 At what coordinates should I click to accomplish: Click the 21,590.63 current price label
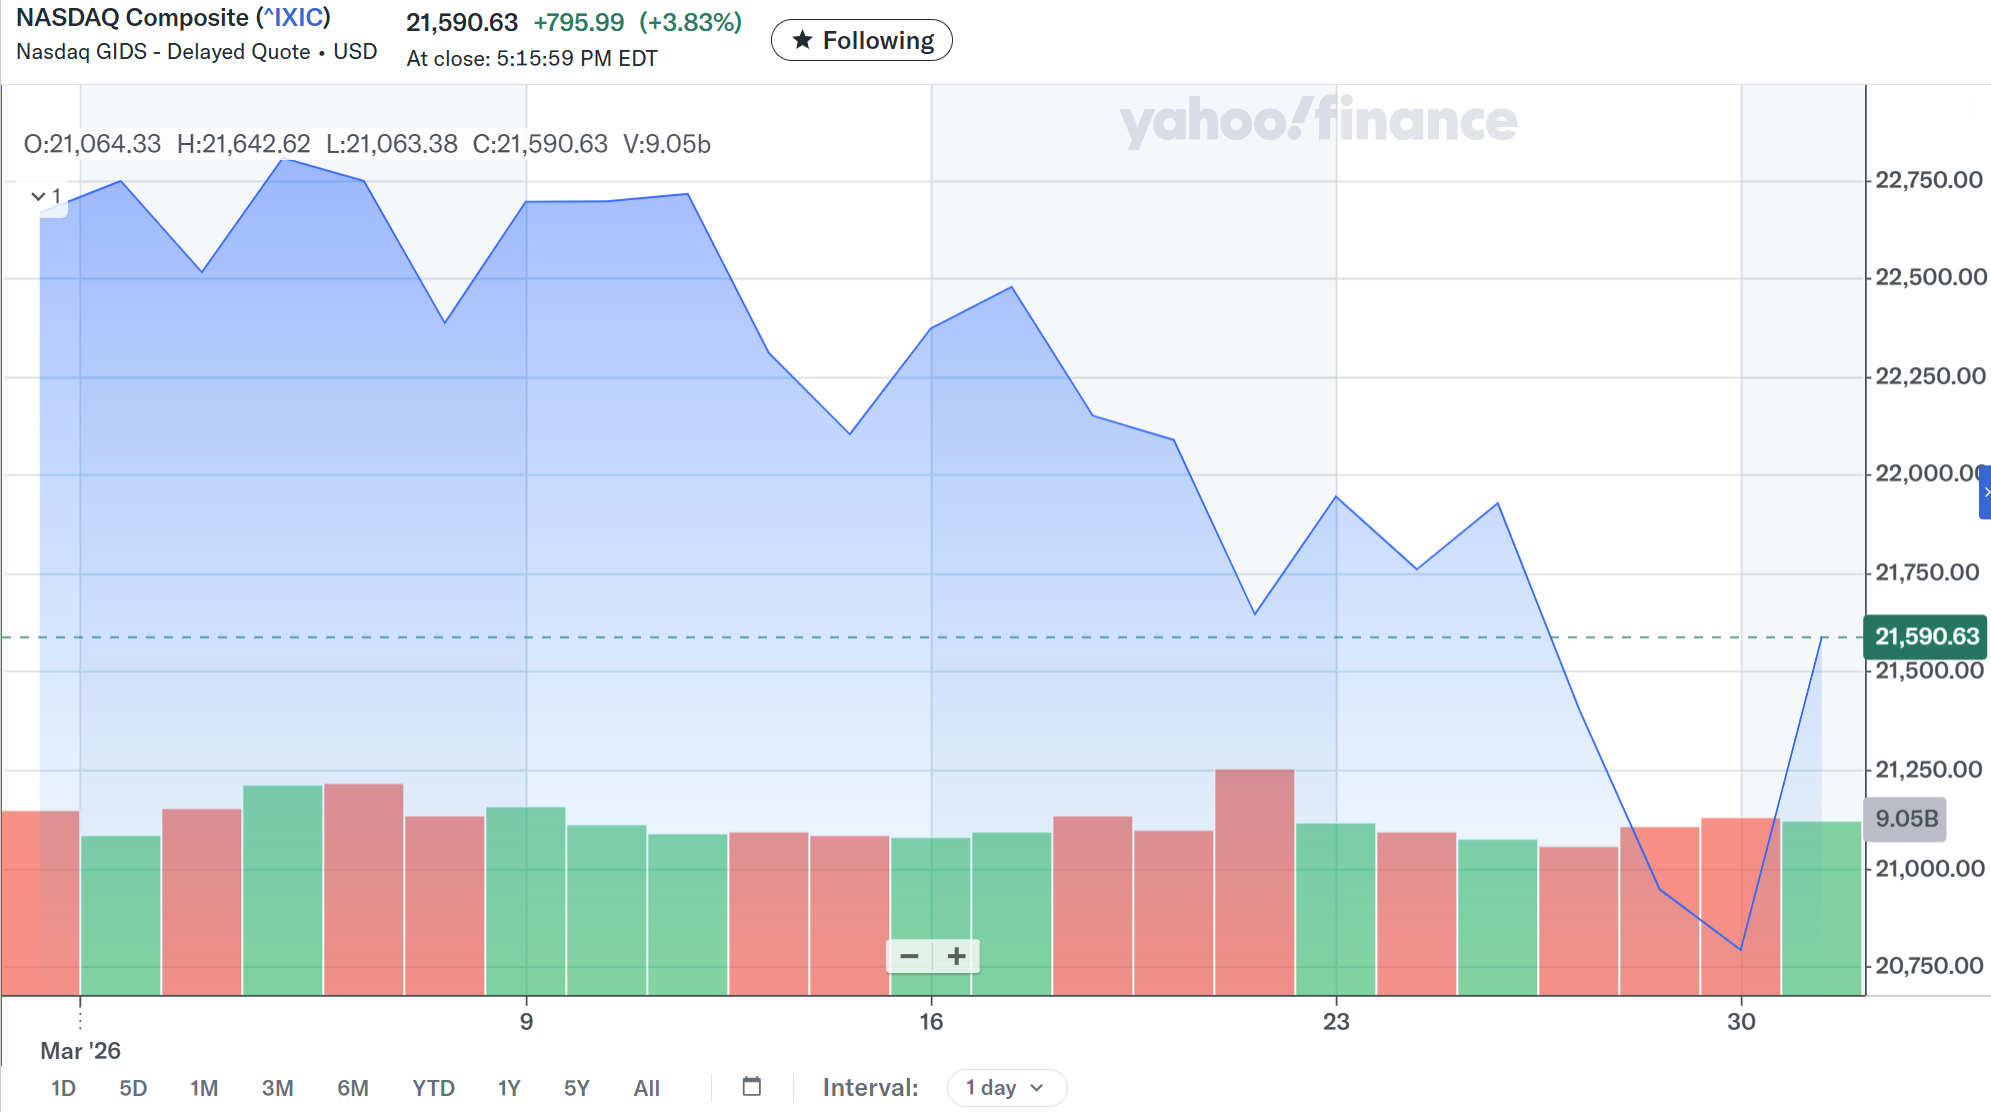pyautogui.click(x=1925, y=637)
